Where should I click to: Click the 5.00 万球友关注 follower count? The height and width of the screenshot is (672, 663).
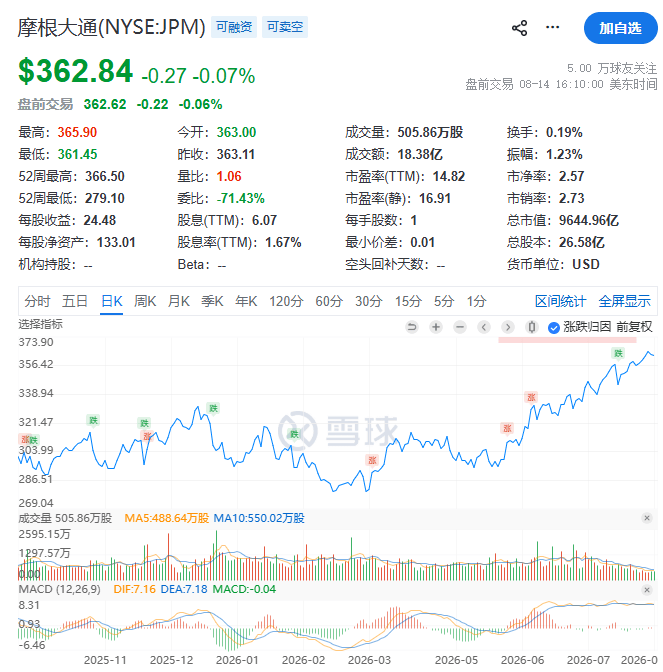pyautogui.click(x=612, y=68)
